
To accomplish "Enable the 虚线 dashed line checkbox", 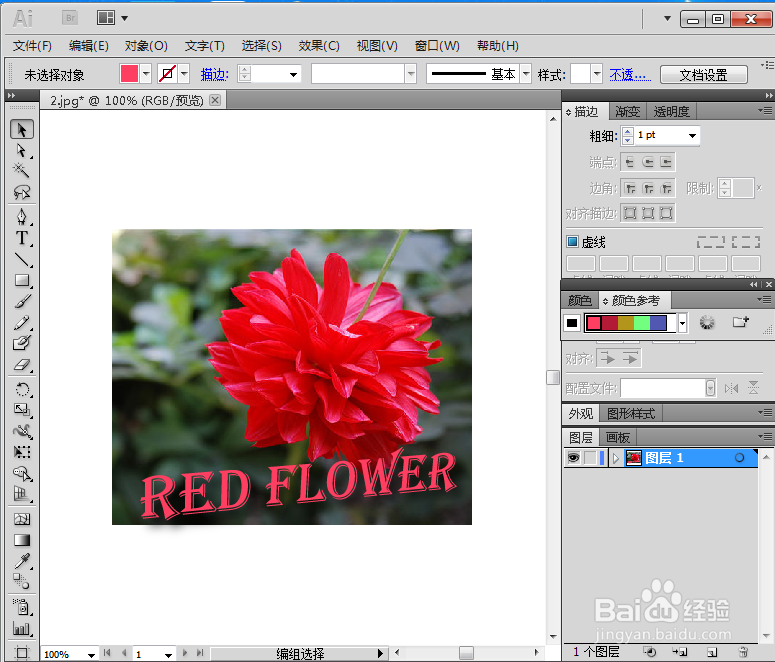I will (572, 242).
